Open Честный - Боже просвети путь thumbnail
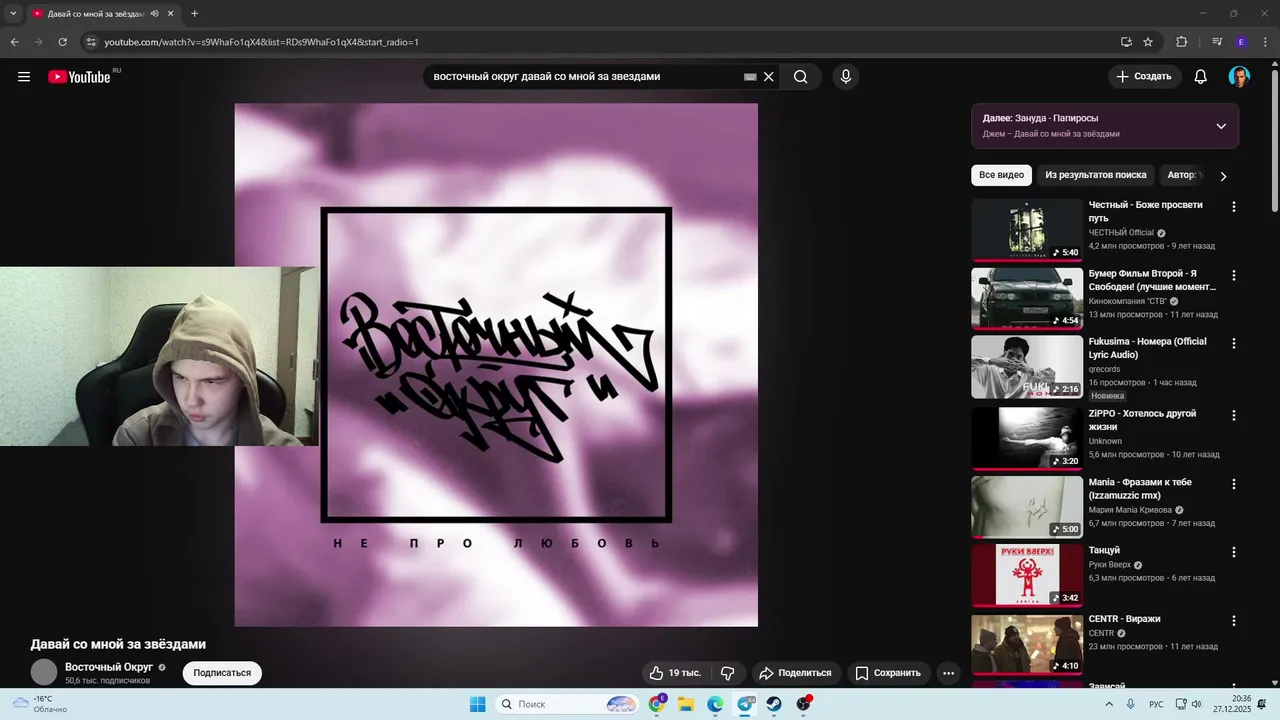 tap(1027, 230)
